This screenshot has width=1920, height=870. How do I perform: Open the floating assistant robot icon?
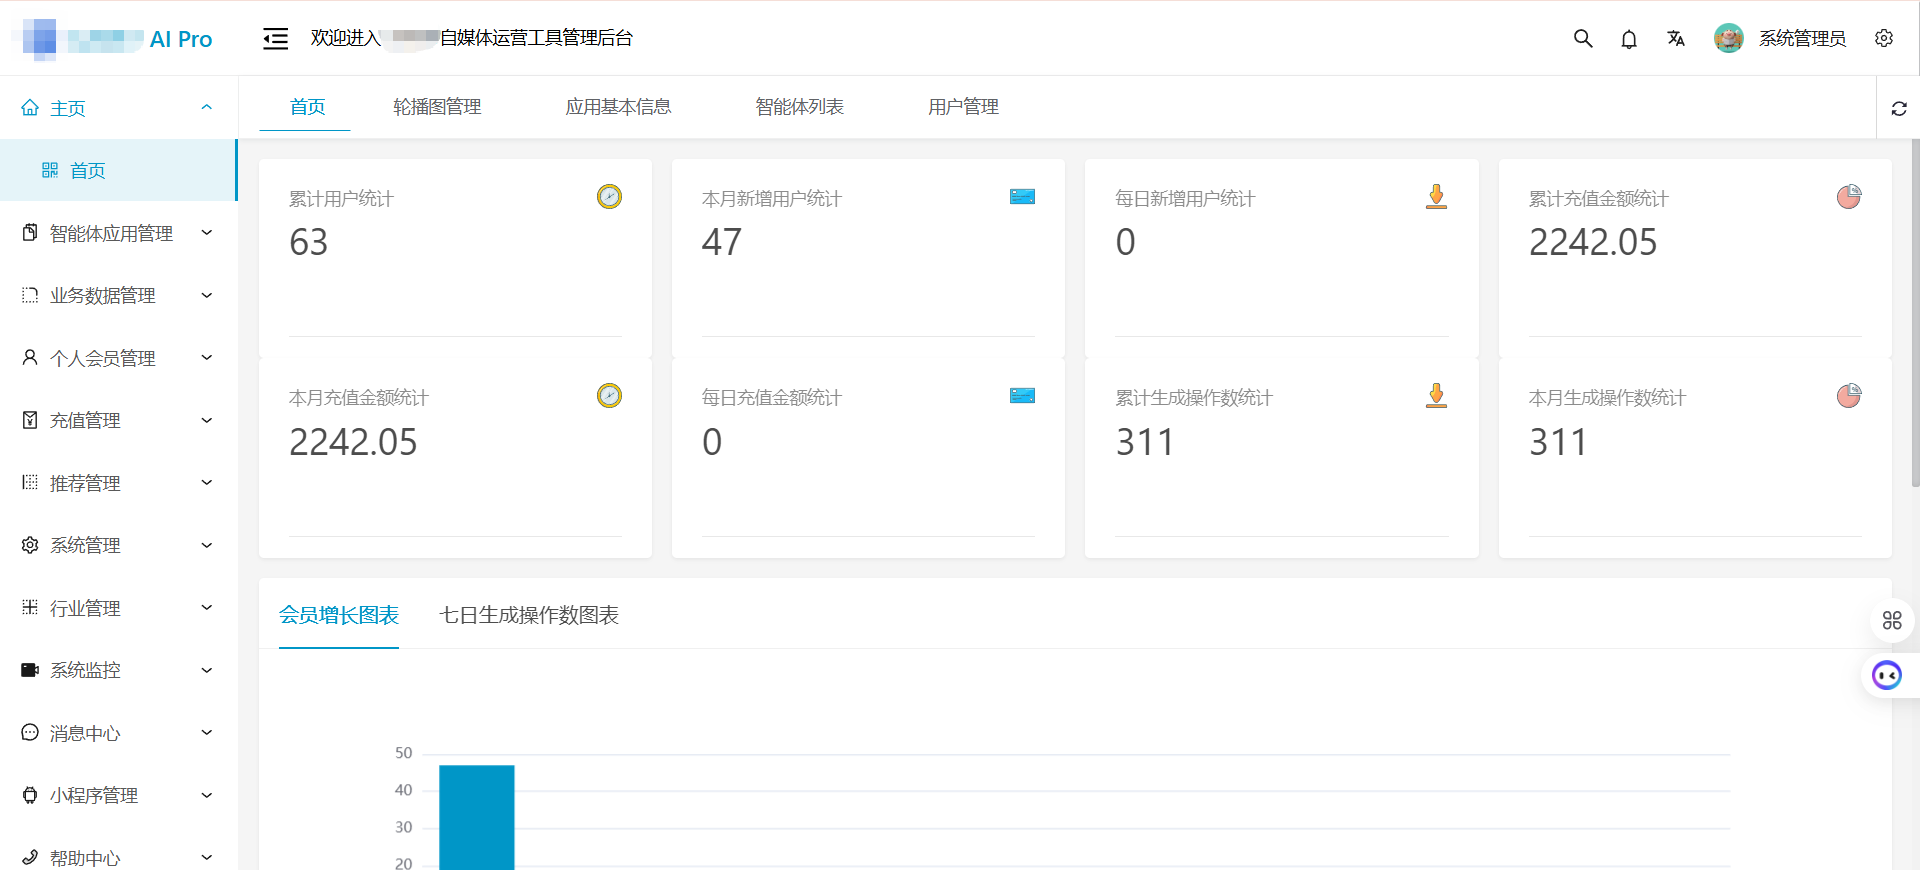tap(1887, 675)
